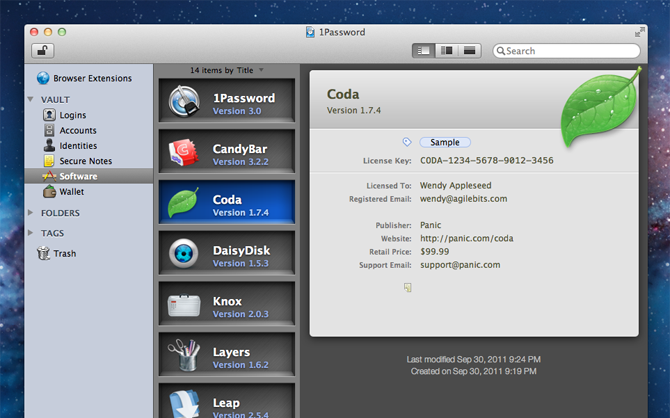Viewport: 670px width, 418px height.
Task: Open Browser Extensions globe icon
Action: tap(43, 78)
